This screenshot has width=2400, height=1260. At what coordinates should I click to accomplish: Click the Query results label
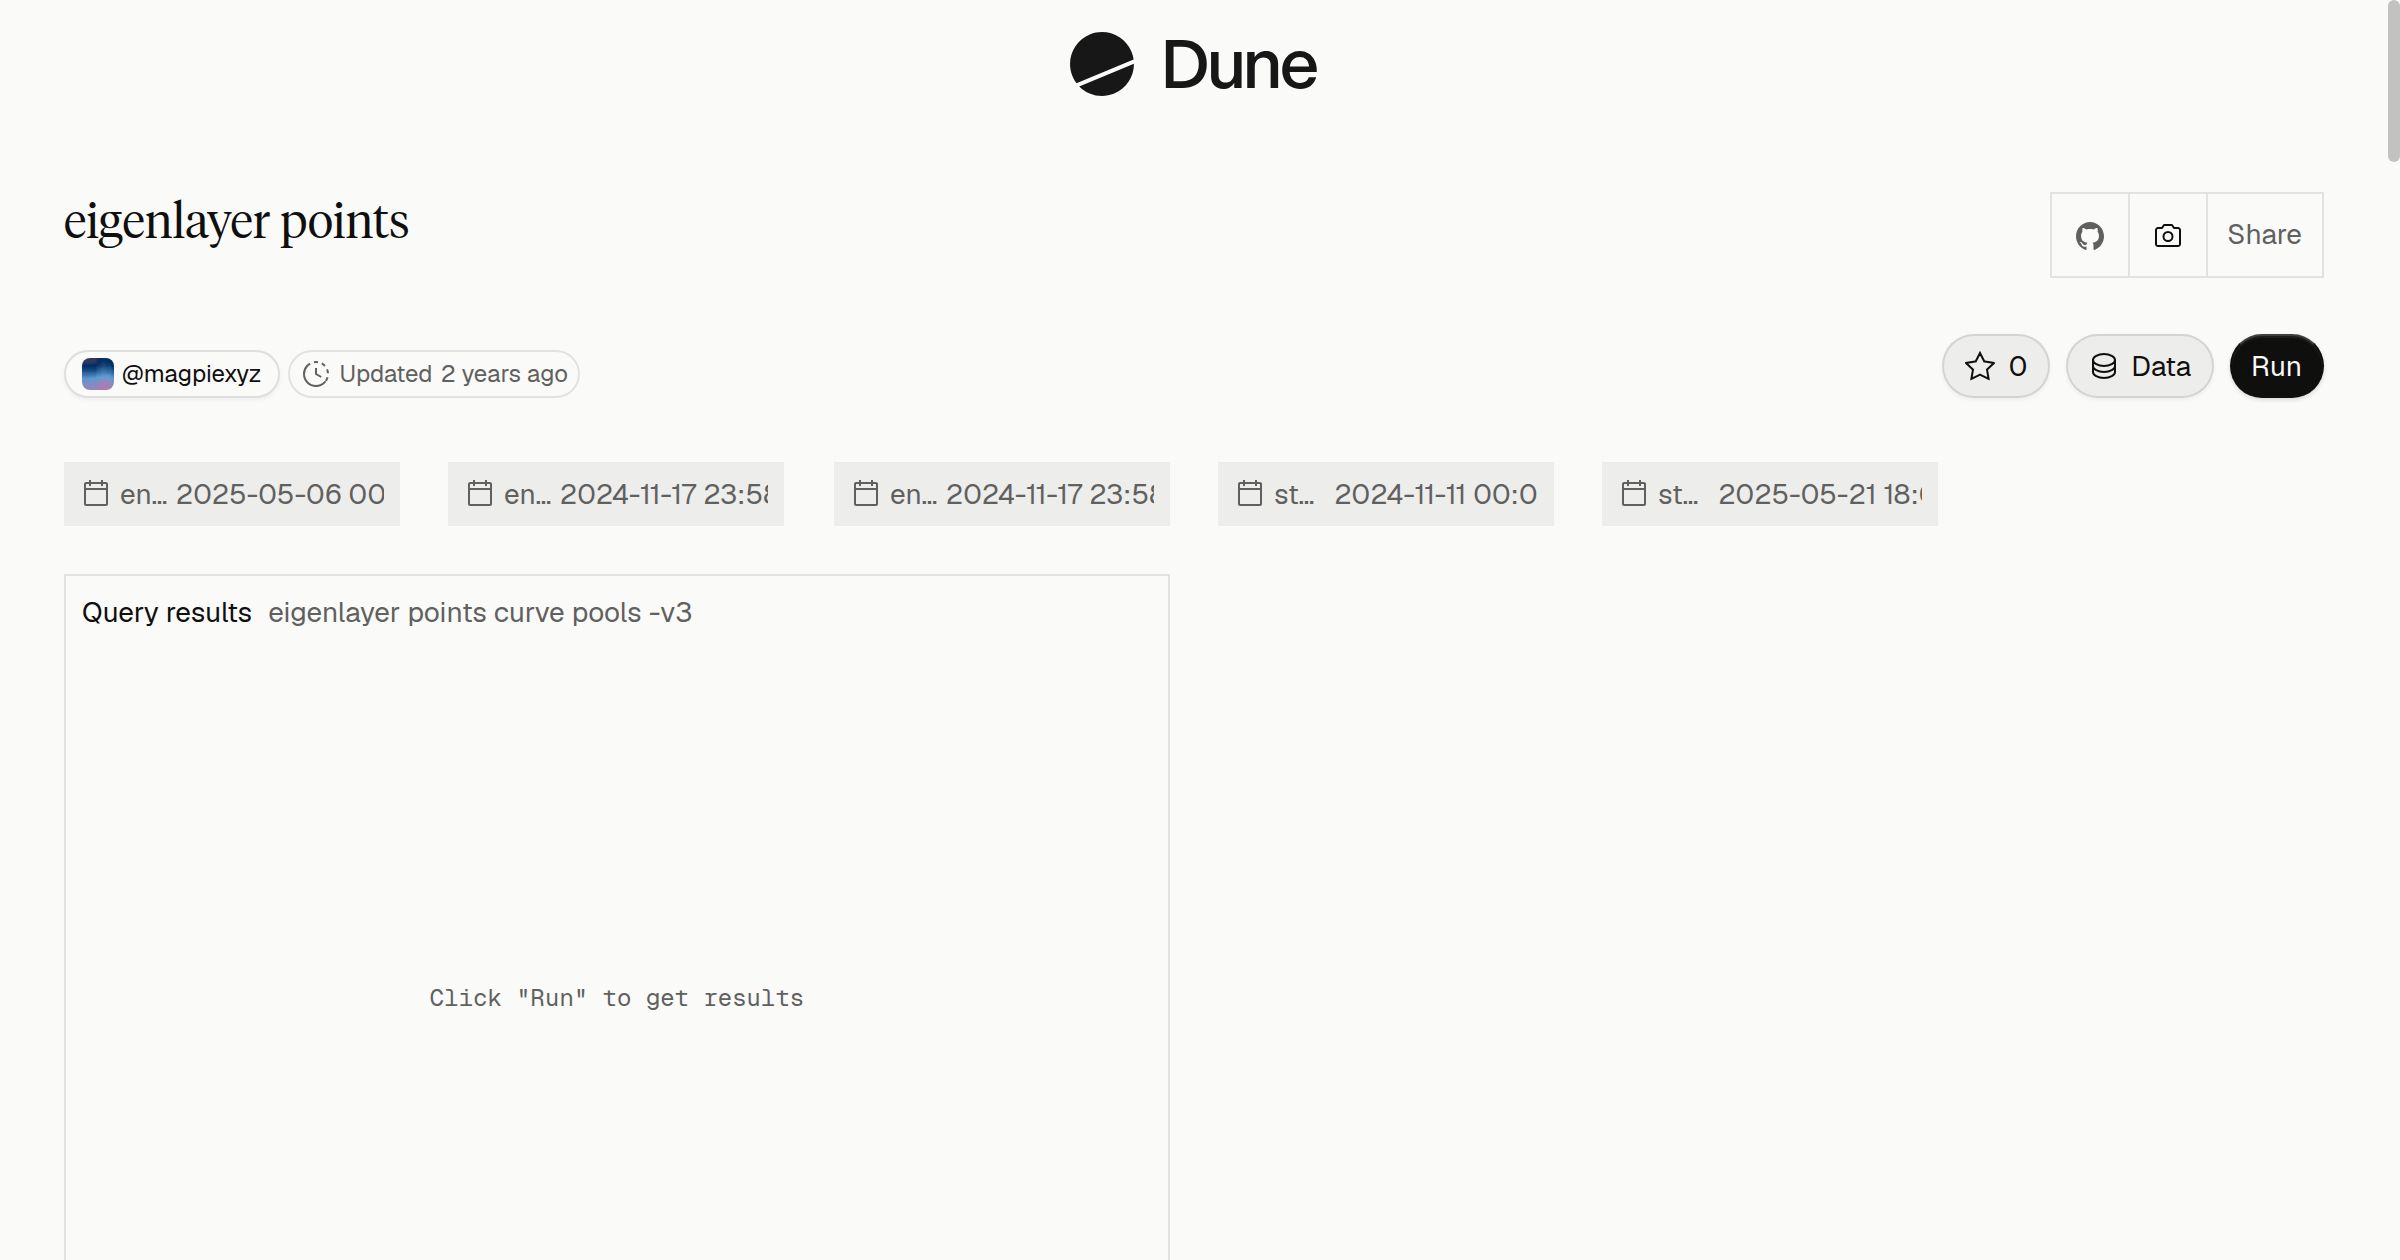pyautogui.click(x=167, y=612)
